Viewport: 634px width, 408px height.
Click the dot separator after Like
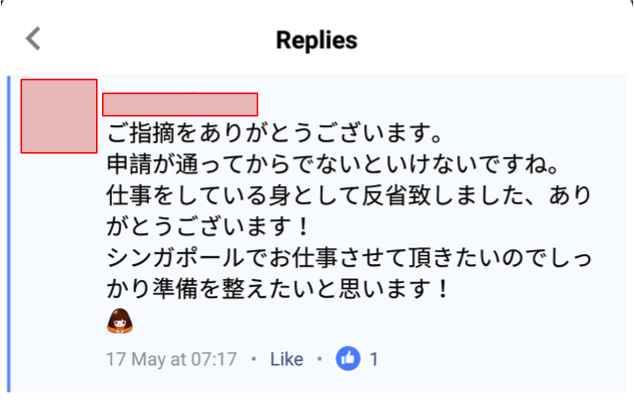[319, 359]
